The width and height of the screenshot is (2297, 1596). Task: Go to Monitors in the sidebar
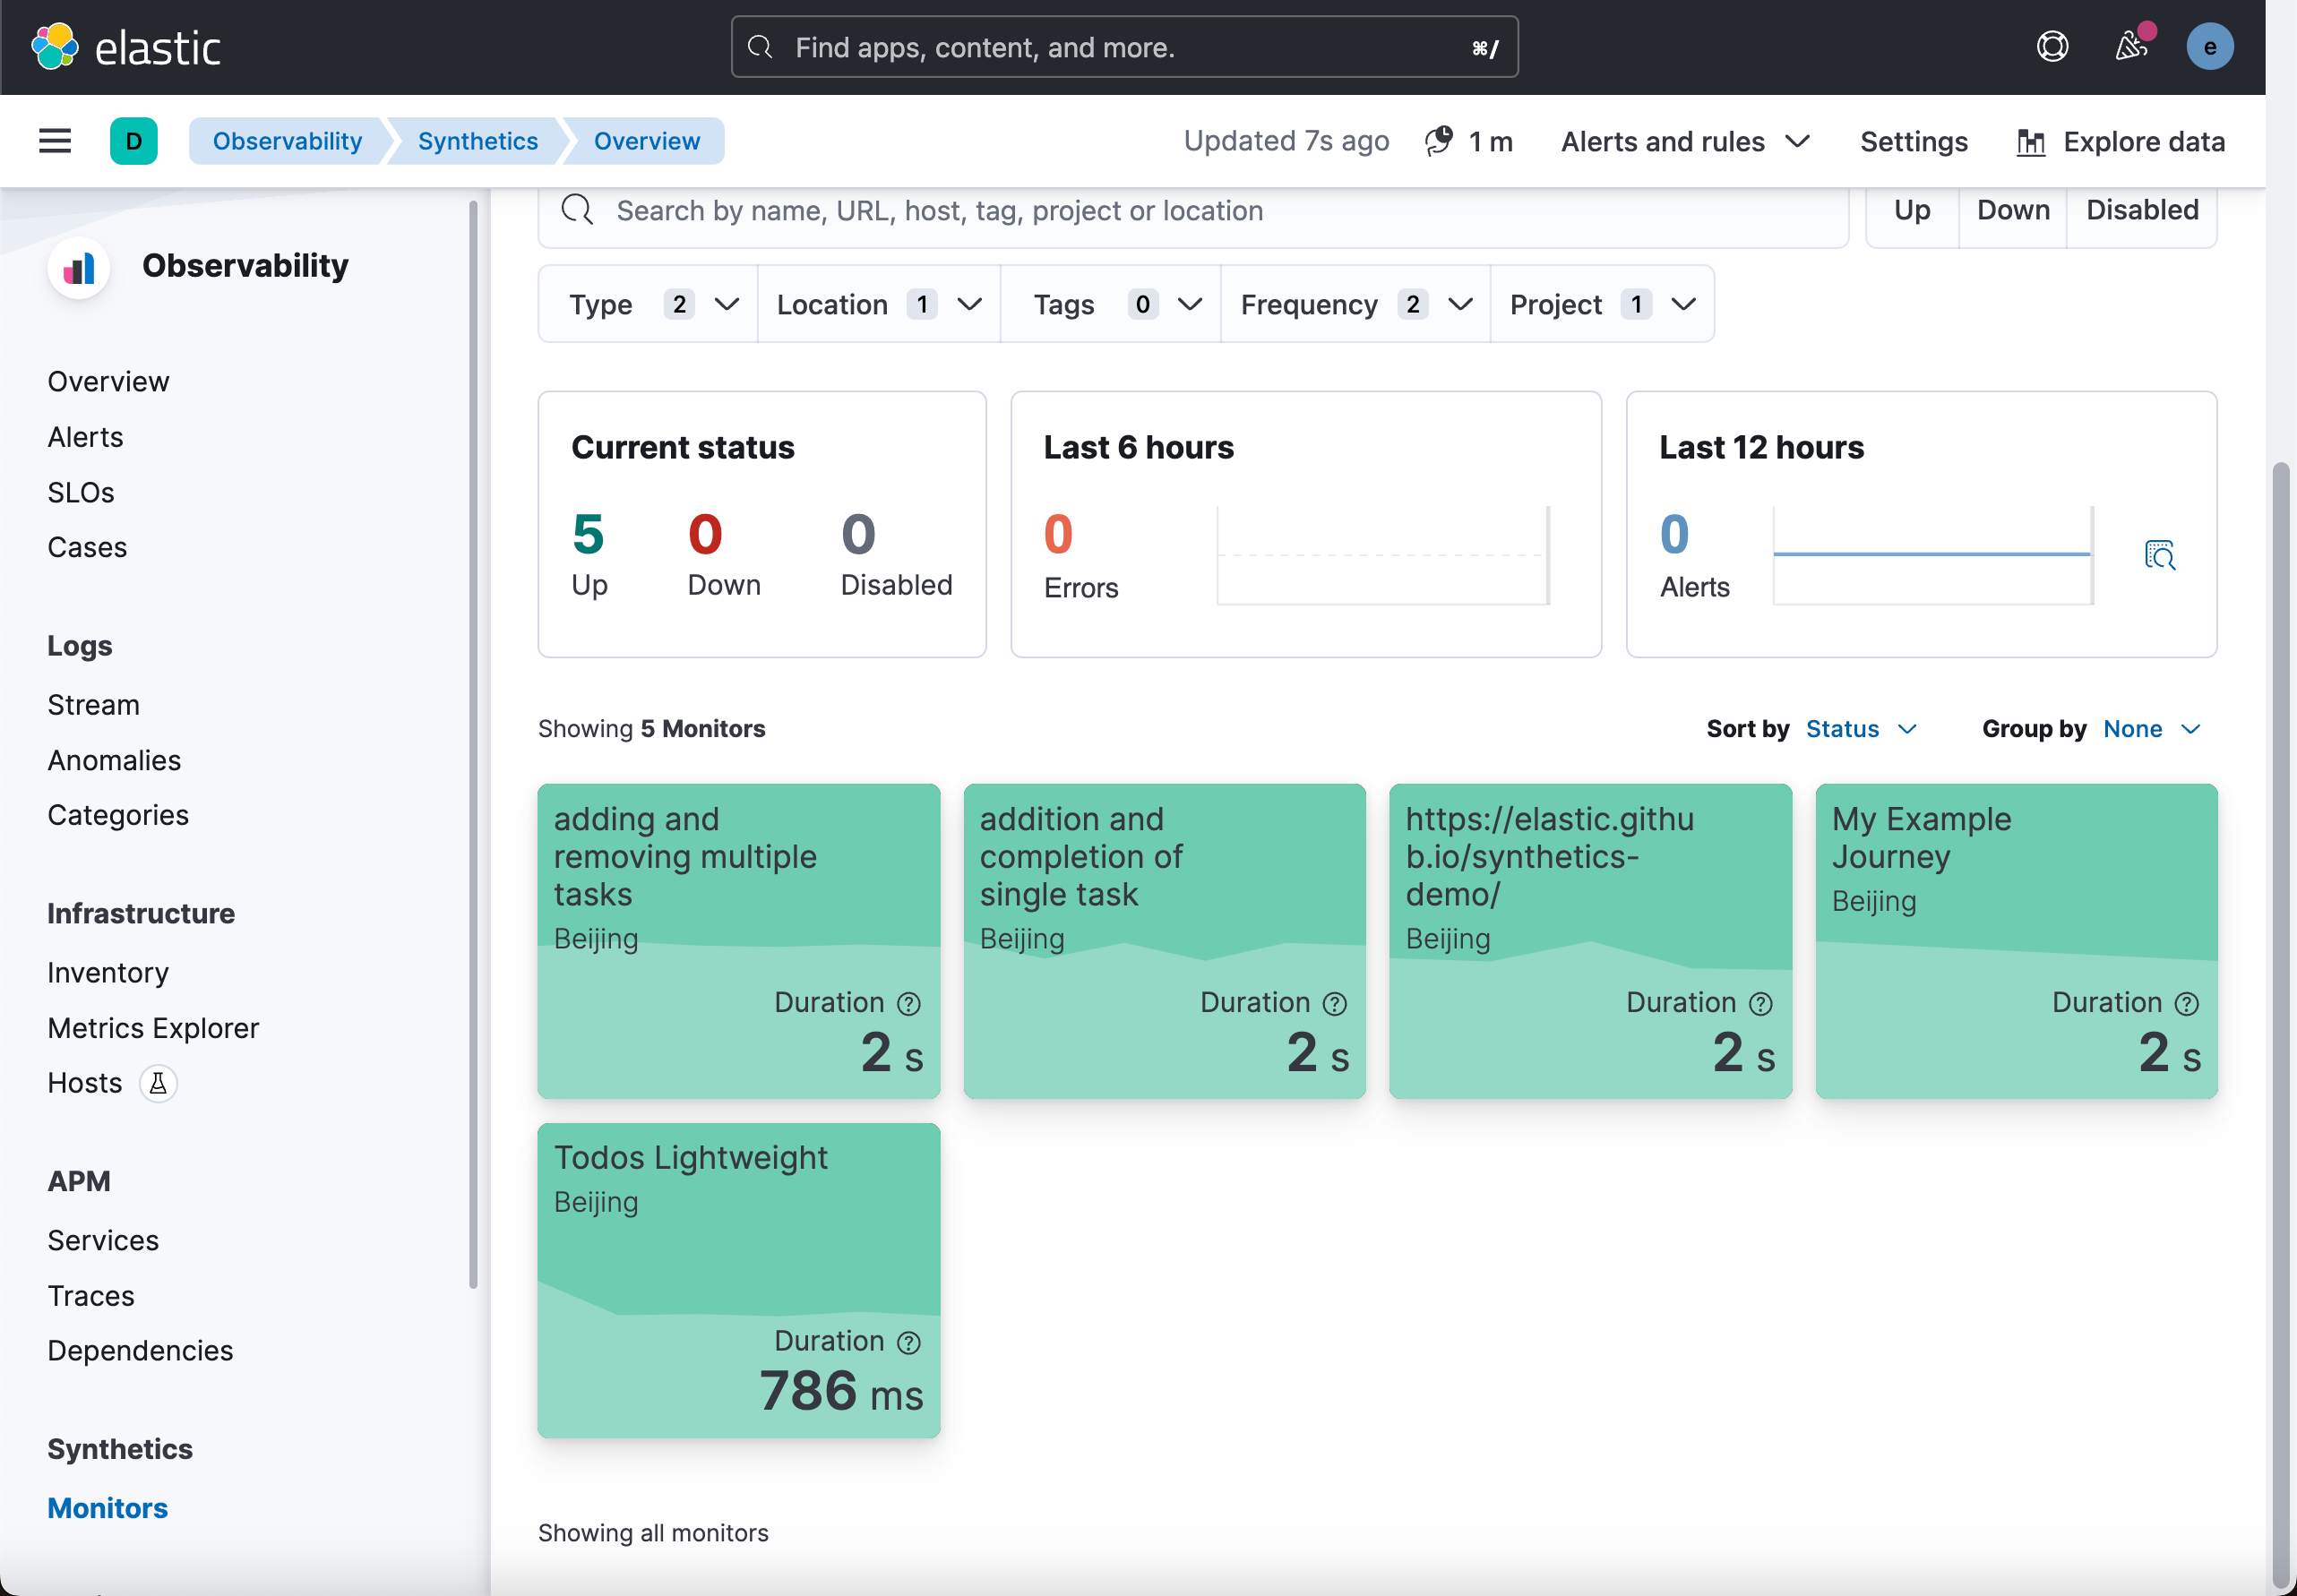pos(107,1508)
